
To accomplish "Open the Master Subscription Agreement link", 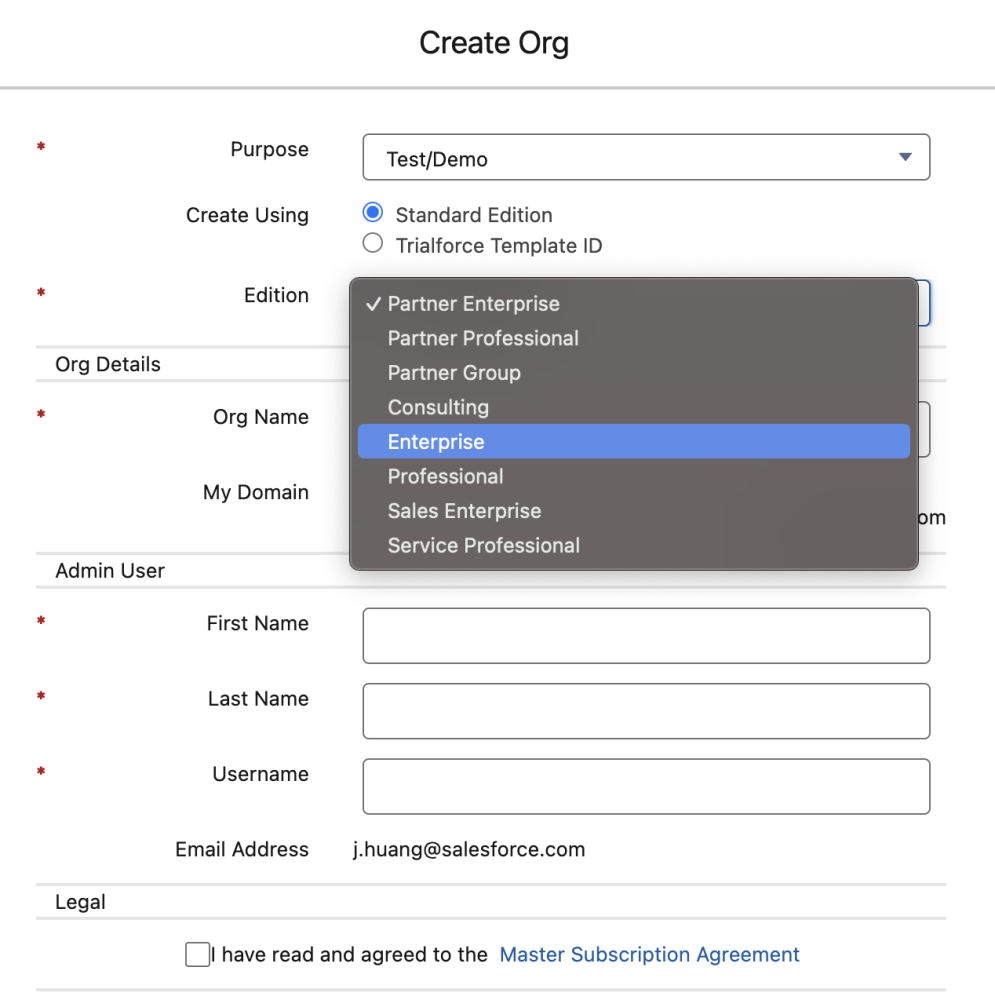I will click(649, 954).
